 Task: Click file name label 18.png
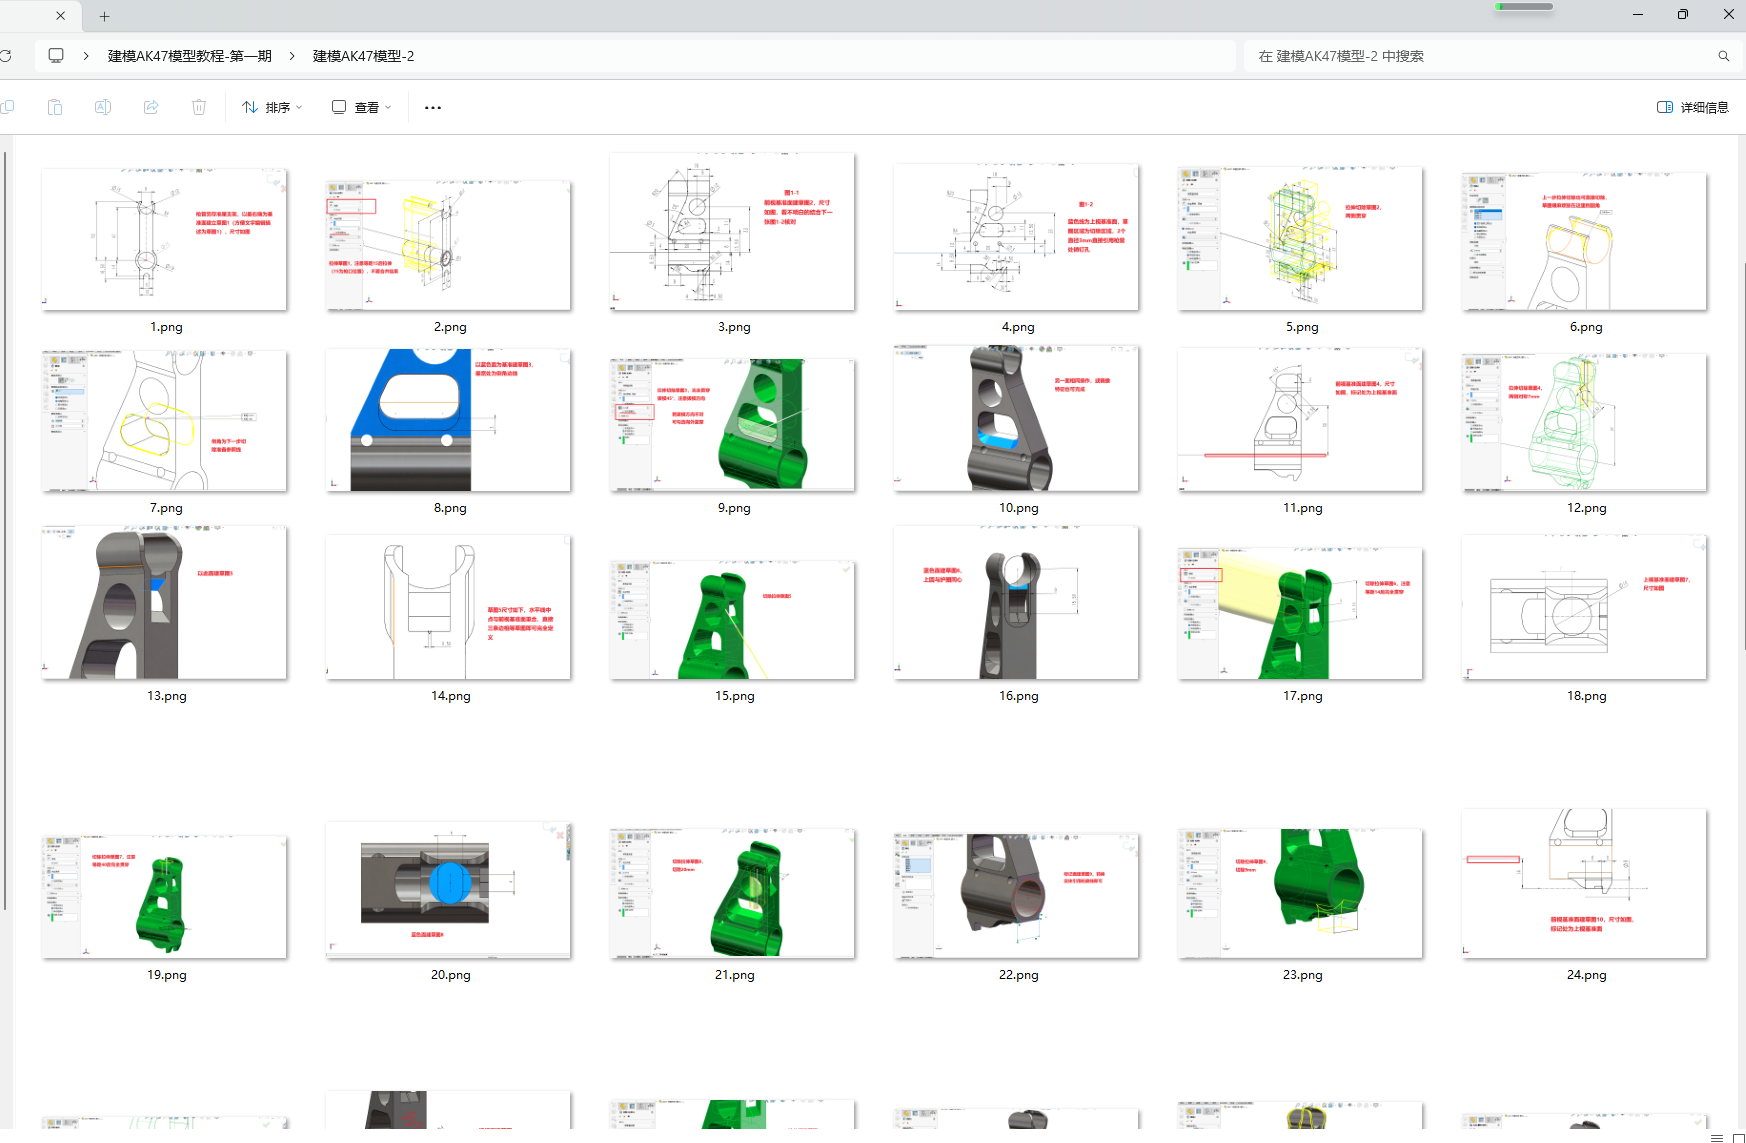click(1587, 696)
